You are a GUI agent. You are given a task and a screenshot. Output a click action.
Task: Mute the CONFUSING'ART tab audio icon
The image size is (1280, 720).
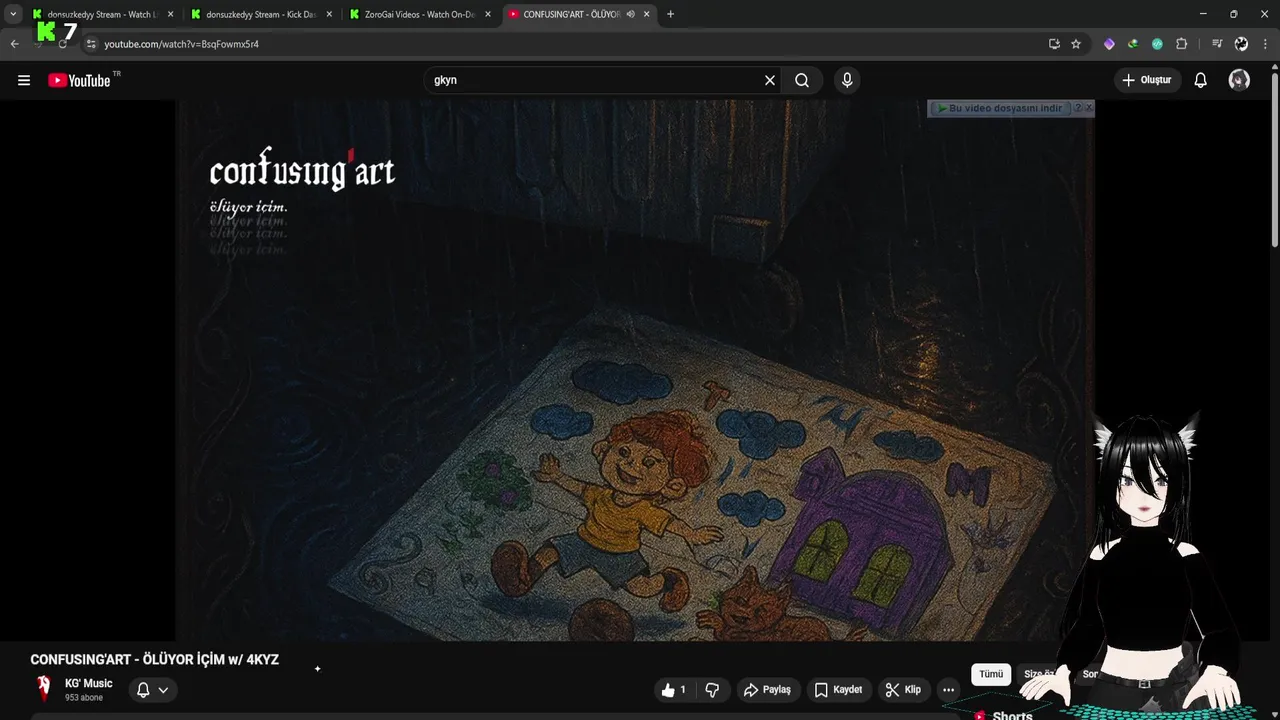[x=630, y=14]
